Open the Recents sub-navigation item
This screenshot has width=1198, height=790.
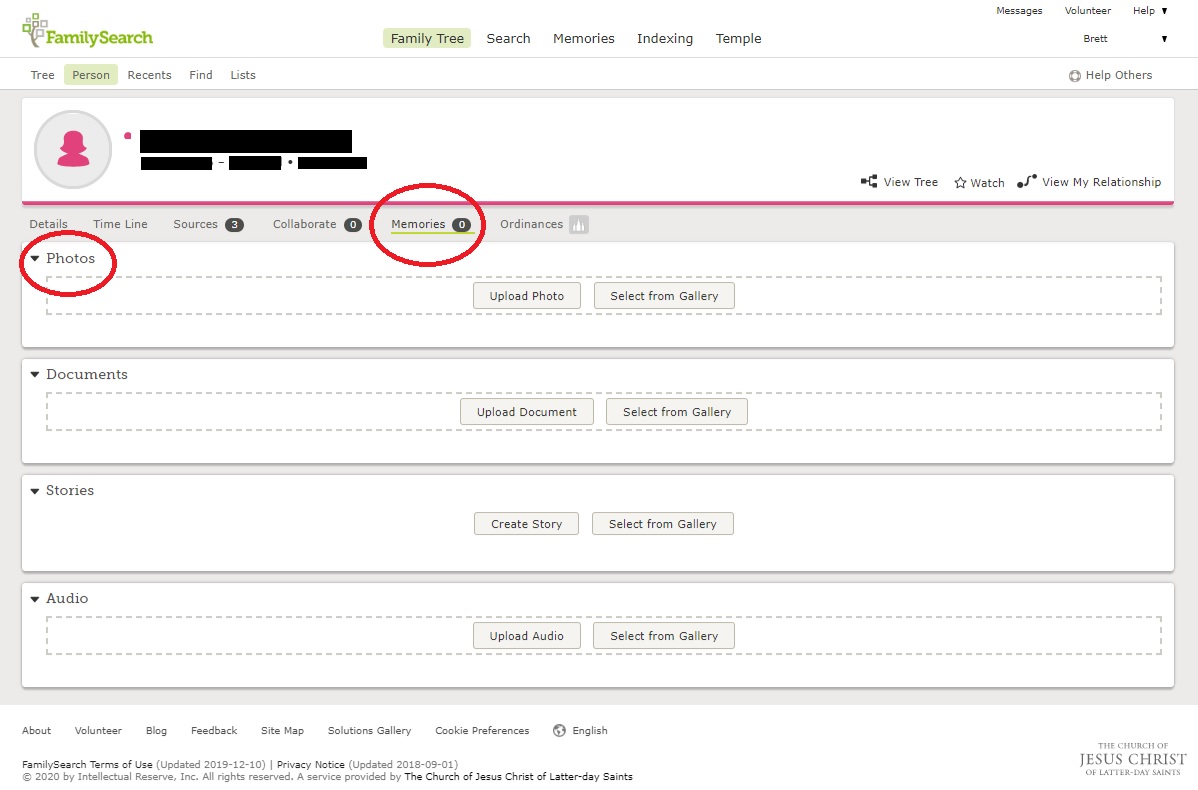[149, 75]
